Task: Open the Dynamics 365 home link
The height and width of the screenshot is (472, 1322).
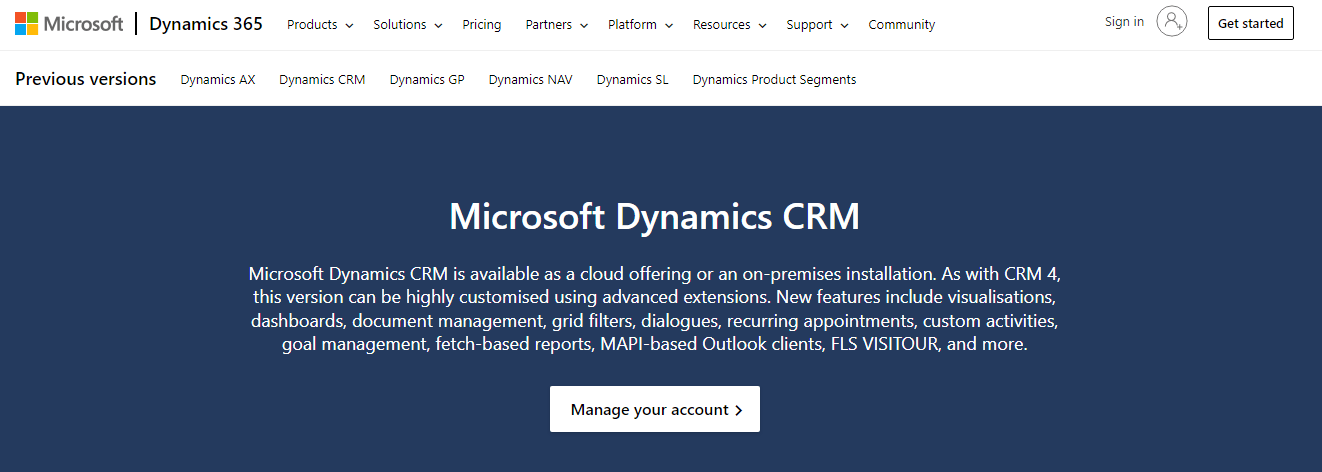Action: coord(206,24)
